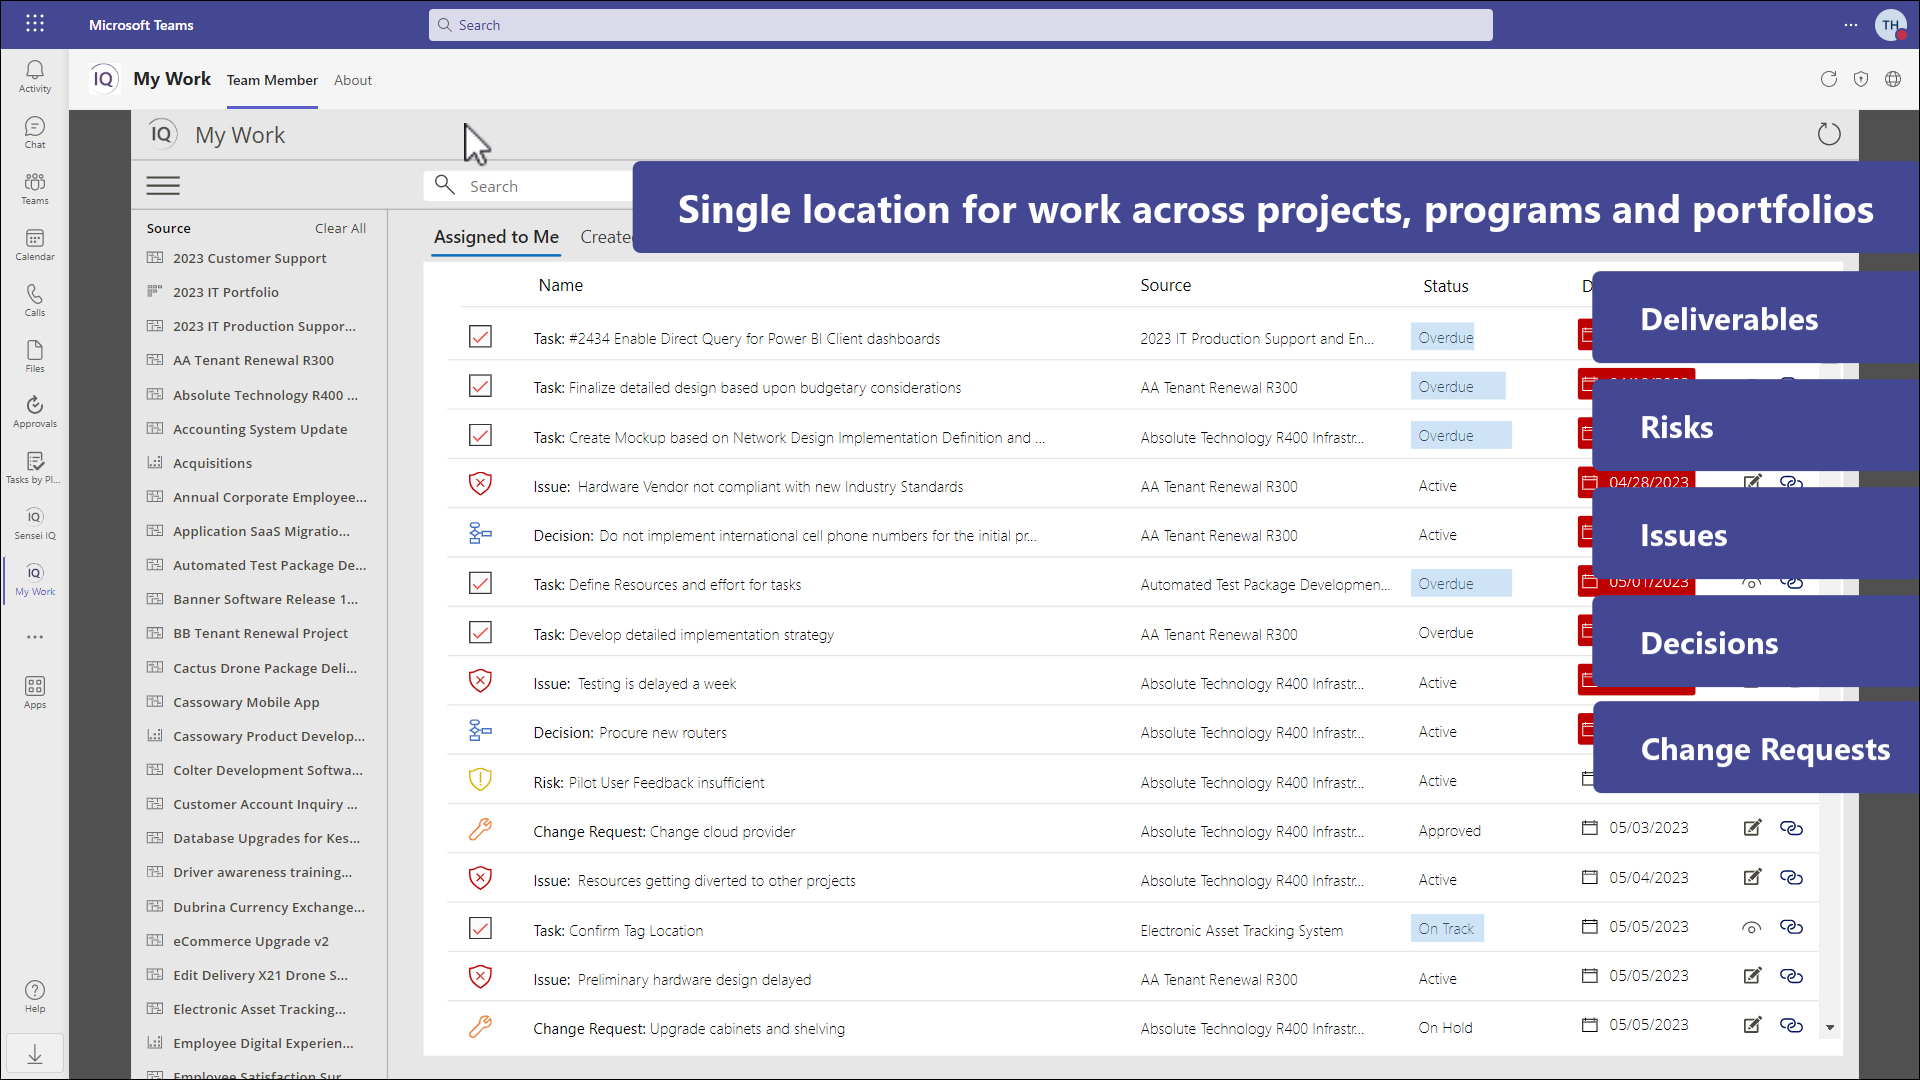Screen dimensions: 1920x1080
Task: Open Issue: Testing is delayed a week
Action: pyautogui.click(x=634, y=684)
